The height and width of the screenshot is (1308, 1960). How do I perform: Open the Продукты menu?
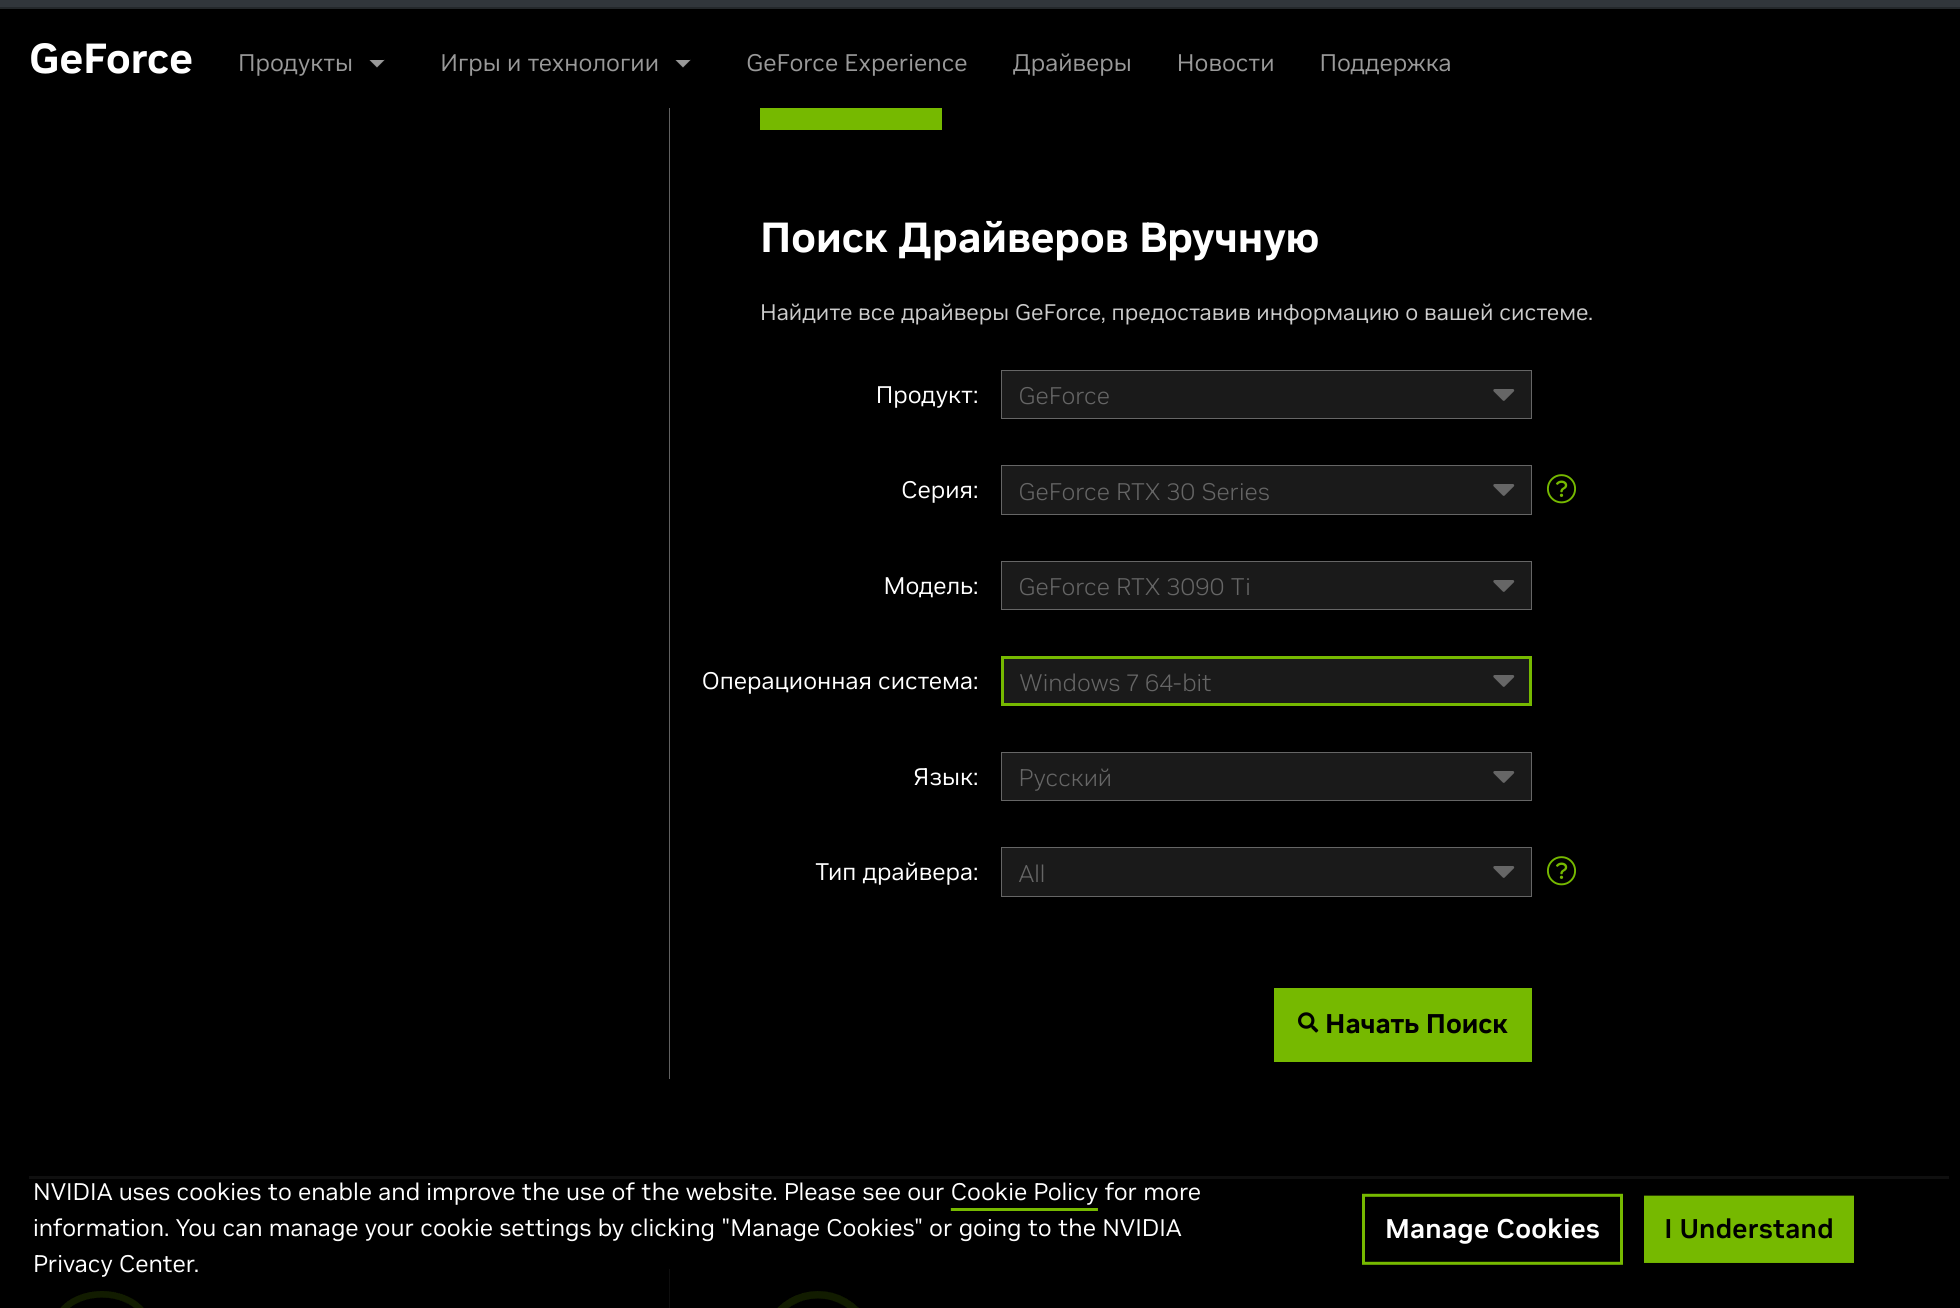295,64
